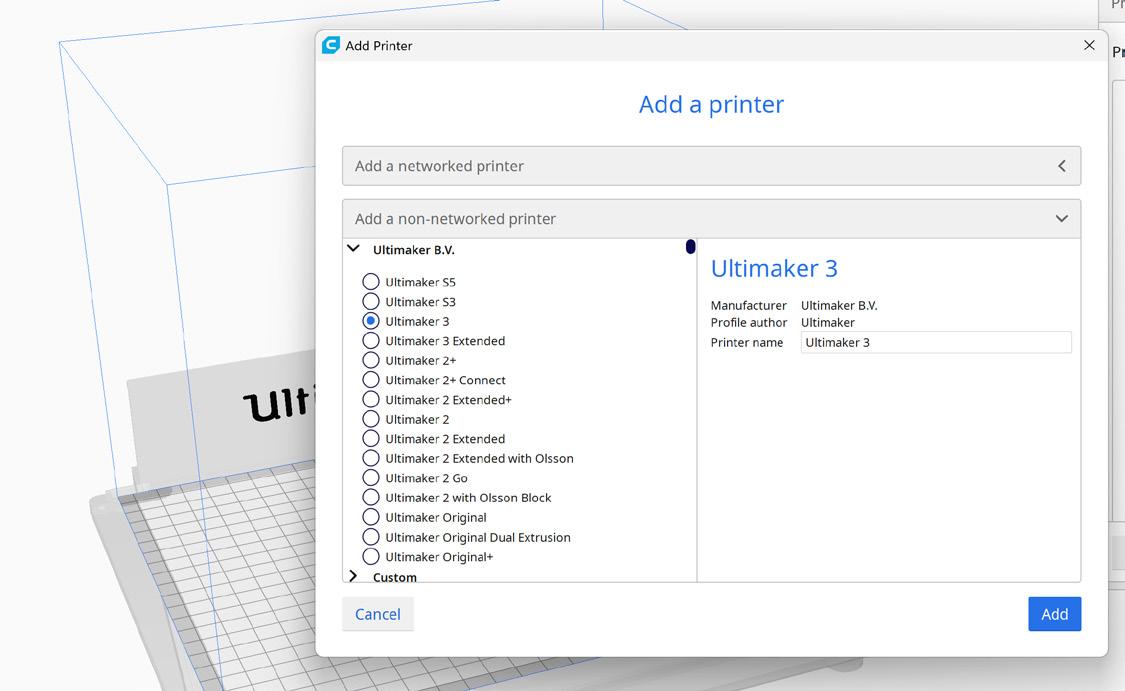Click the Printer name input field
The width and height of the screenshot is (1125, 691).
936,342
